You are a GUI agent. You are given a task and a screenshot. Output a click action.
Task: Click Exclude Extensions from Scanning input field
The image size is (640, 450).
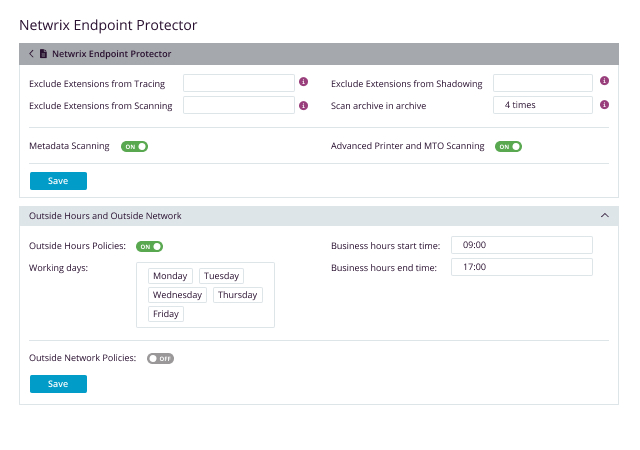coord(239,105)
